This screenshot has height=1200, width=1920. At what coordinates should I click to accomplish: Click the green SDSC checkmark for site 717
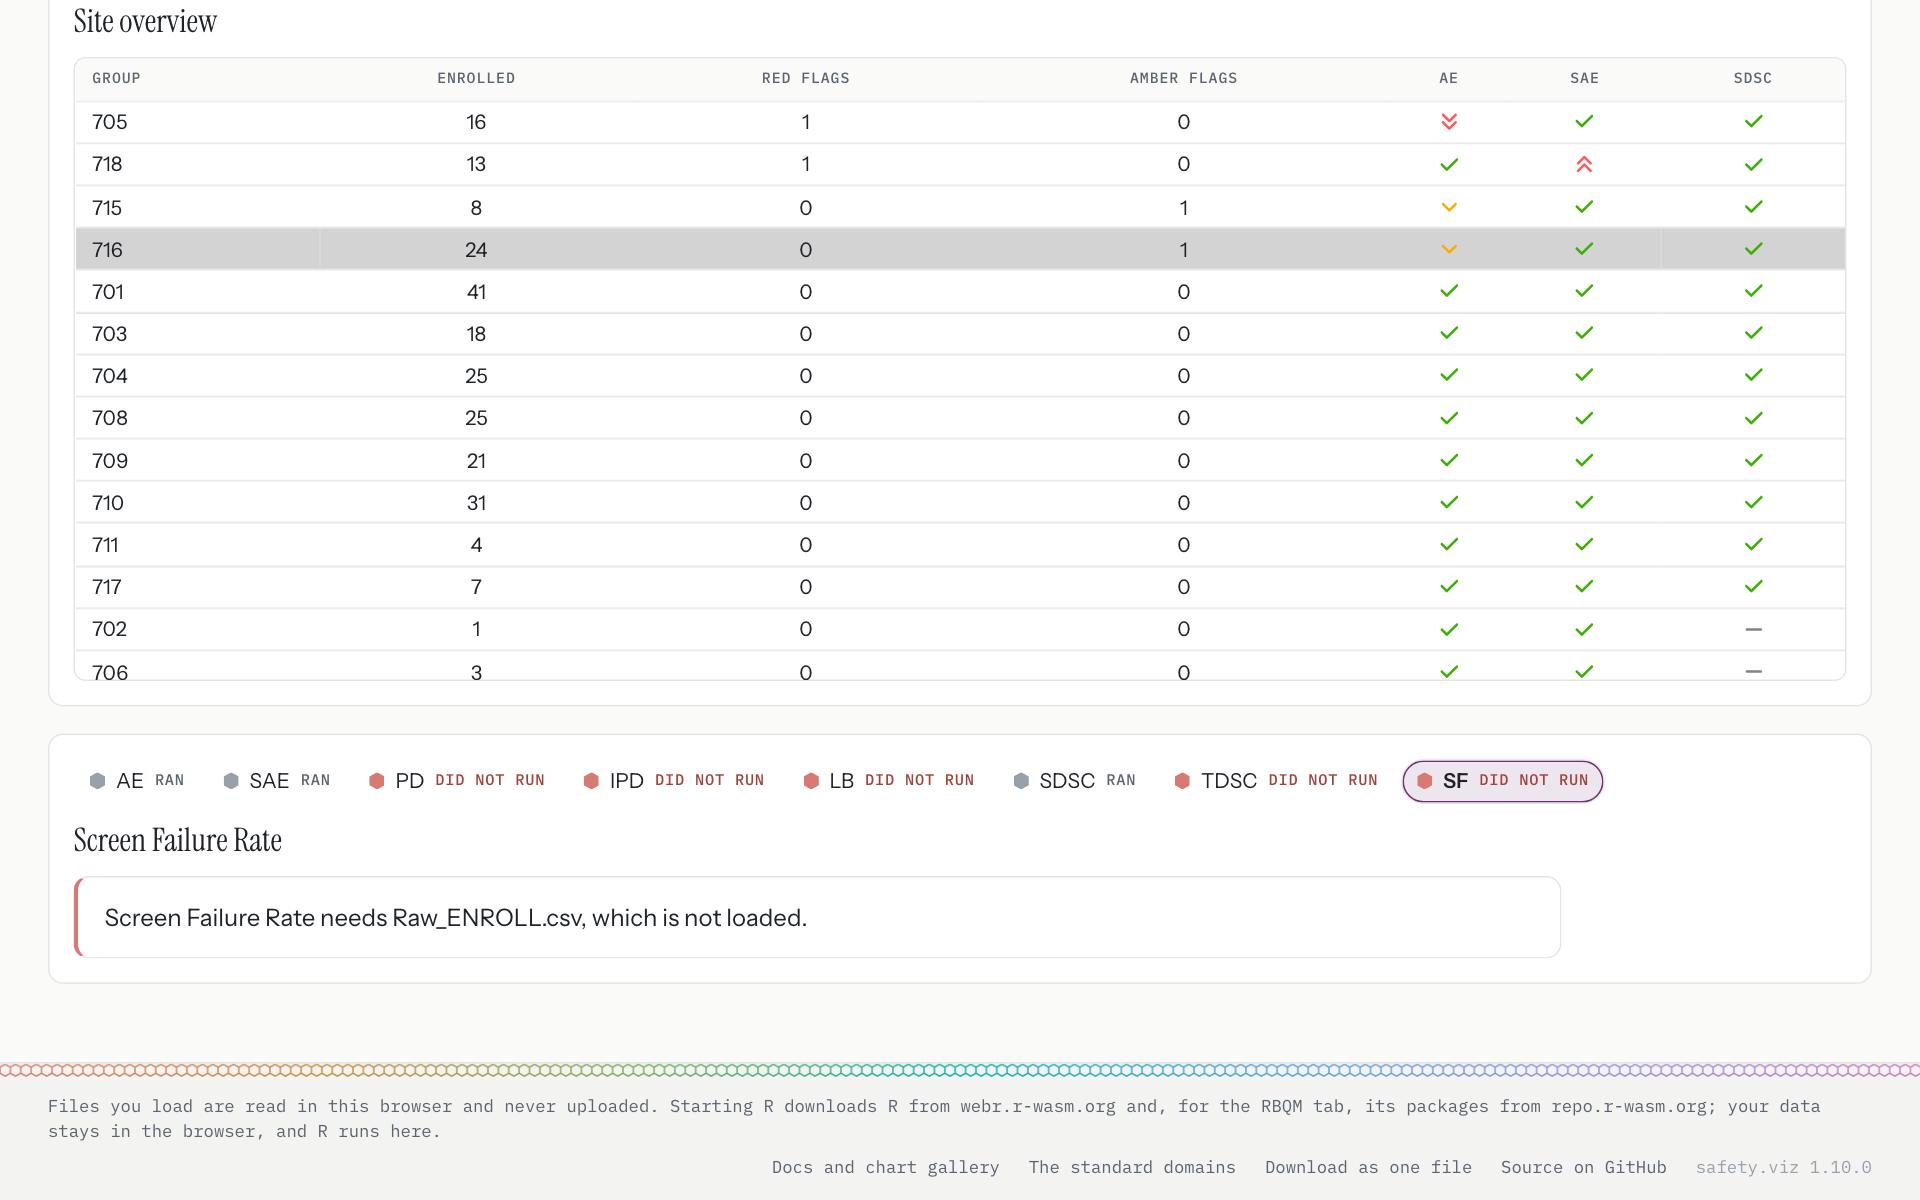point(1753,587)
